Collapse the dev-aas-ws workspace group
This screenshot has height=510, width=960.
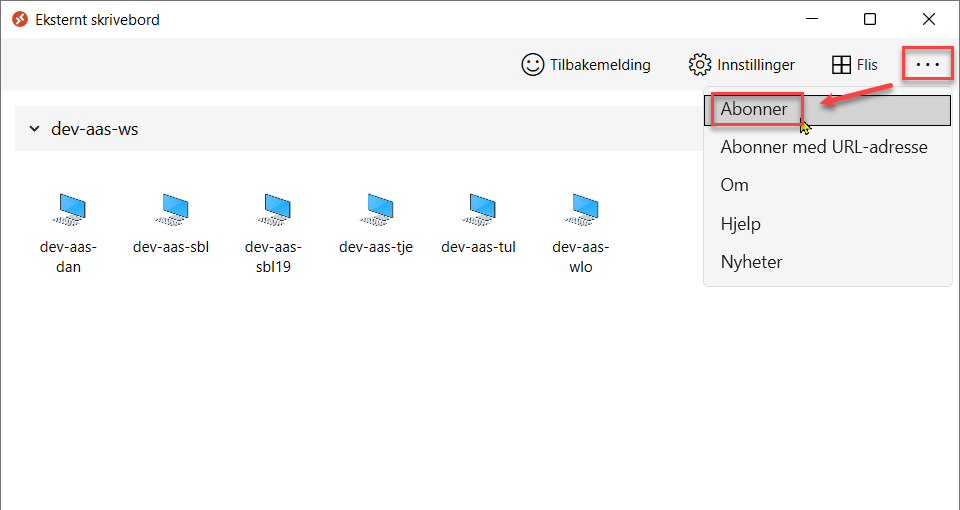click(35, 129)
